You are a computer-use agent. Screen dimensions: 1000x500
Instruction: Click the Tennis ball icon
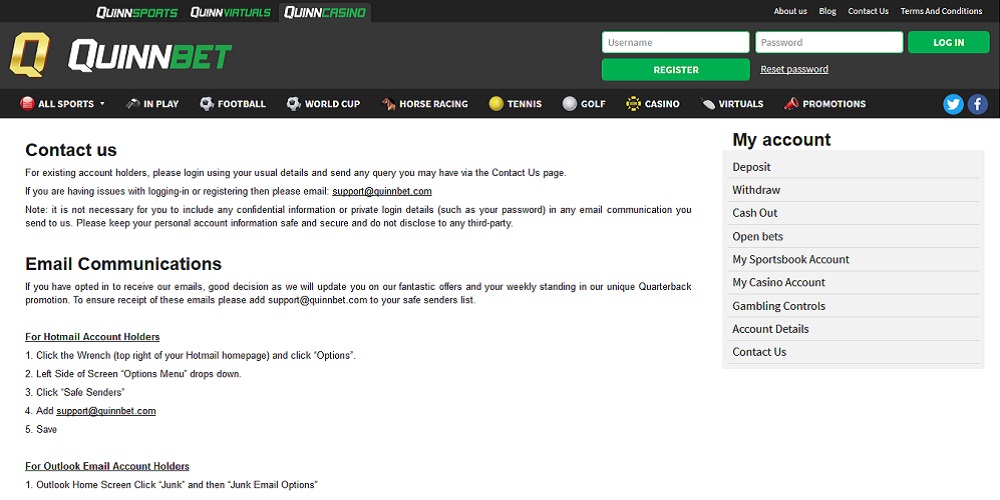[496, 103]
